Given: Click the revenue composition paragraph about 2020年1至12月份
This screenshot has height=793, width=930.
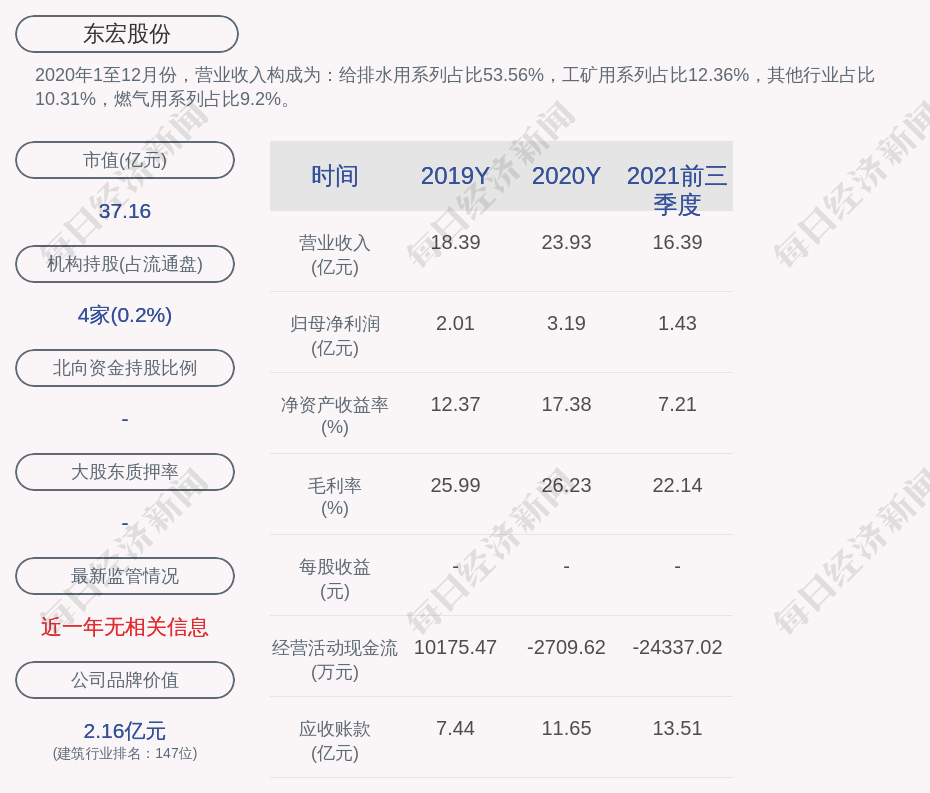Looking at the screenshot, I should click(455, 87).
